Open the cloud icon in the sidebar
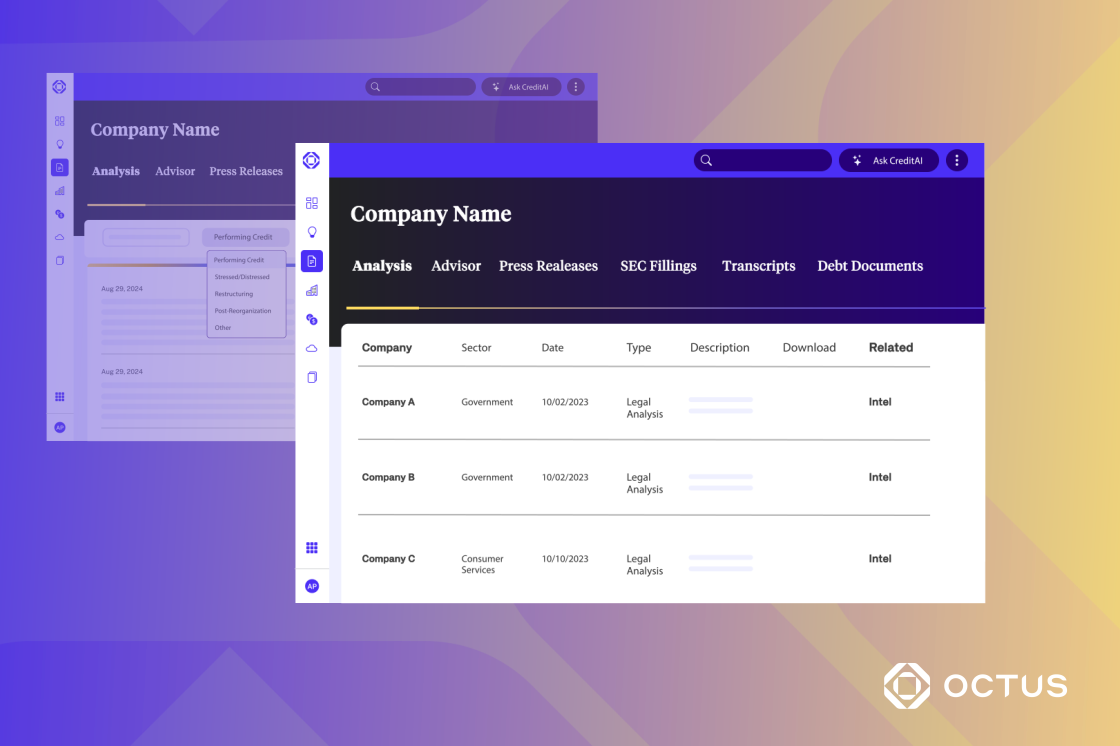Viewport: 1120px width, 746px height. pyautogui.click(x=312, y=347)
